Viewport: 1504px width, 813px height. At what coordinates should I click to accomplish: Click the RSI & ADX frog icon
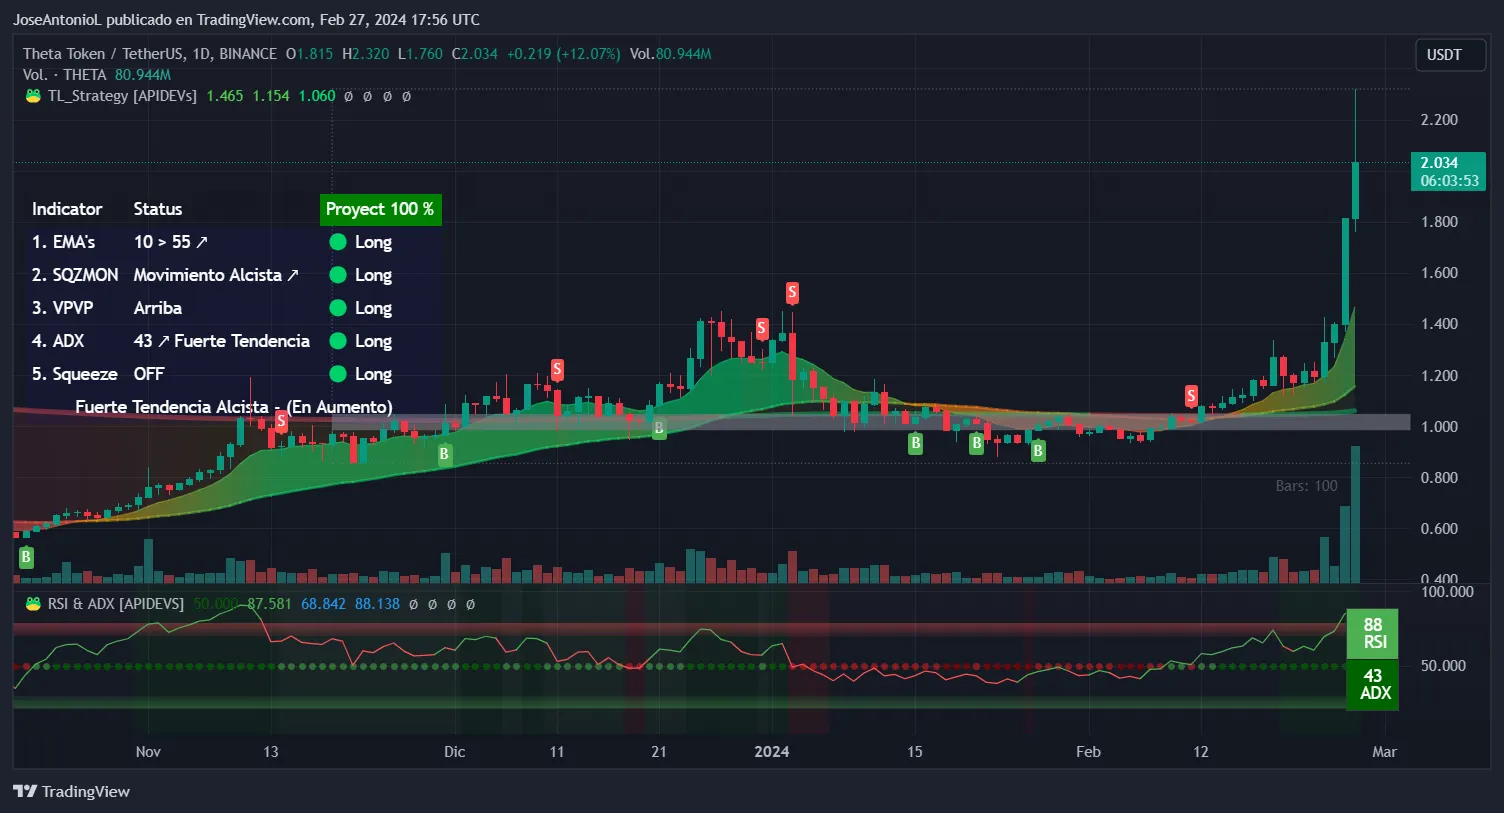pyautogui.click(x=33, y=604)
